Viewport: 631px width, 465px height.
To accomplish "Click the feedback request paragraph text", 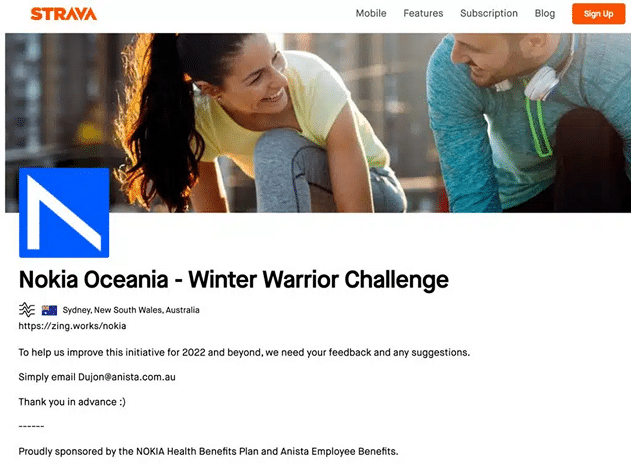I will 244,352.
